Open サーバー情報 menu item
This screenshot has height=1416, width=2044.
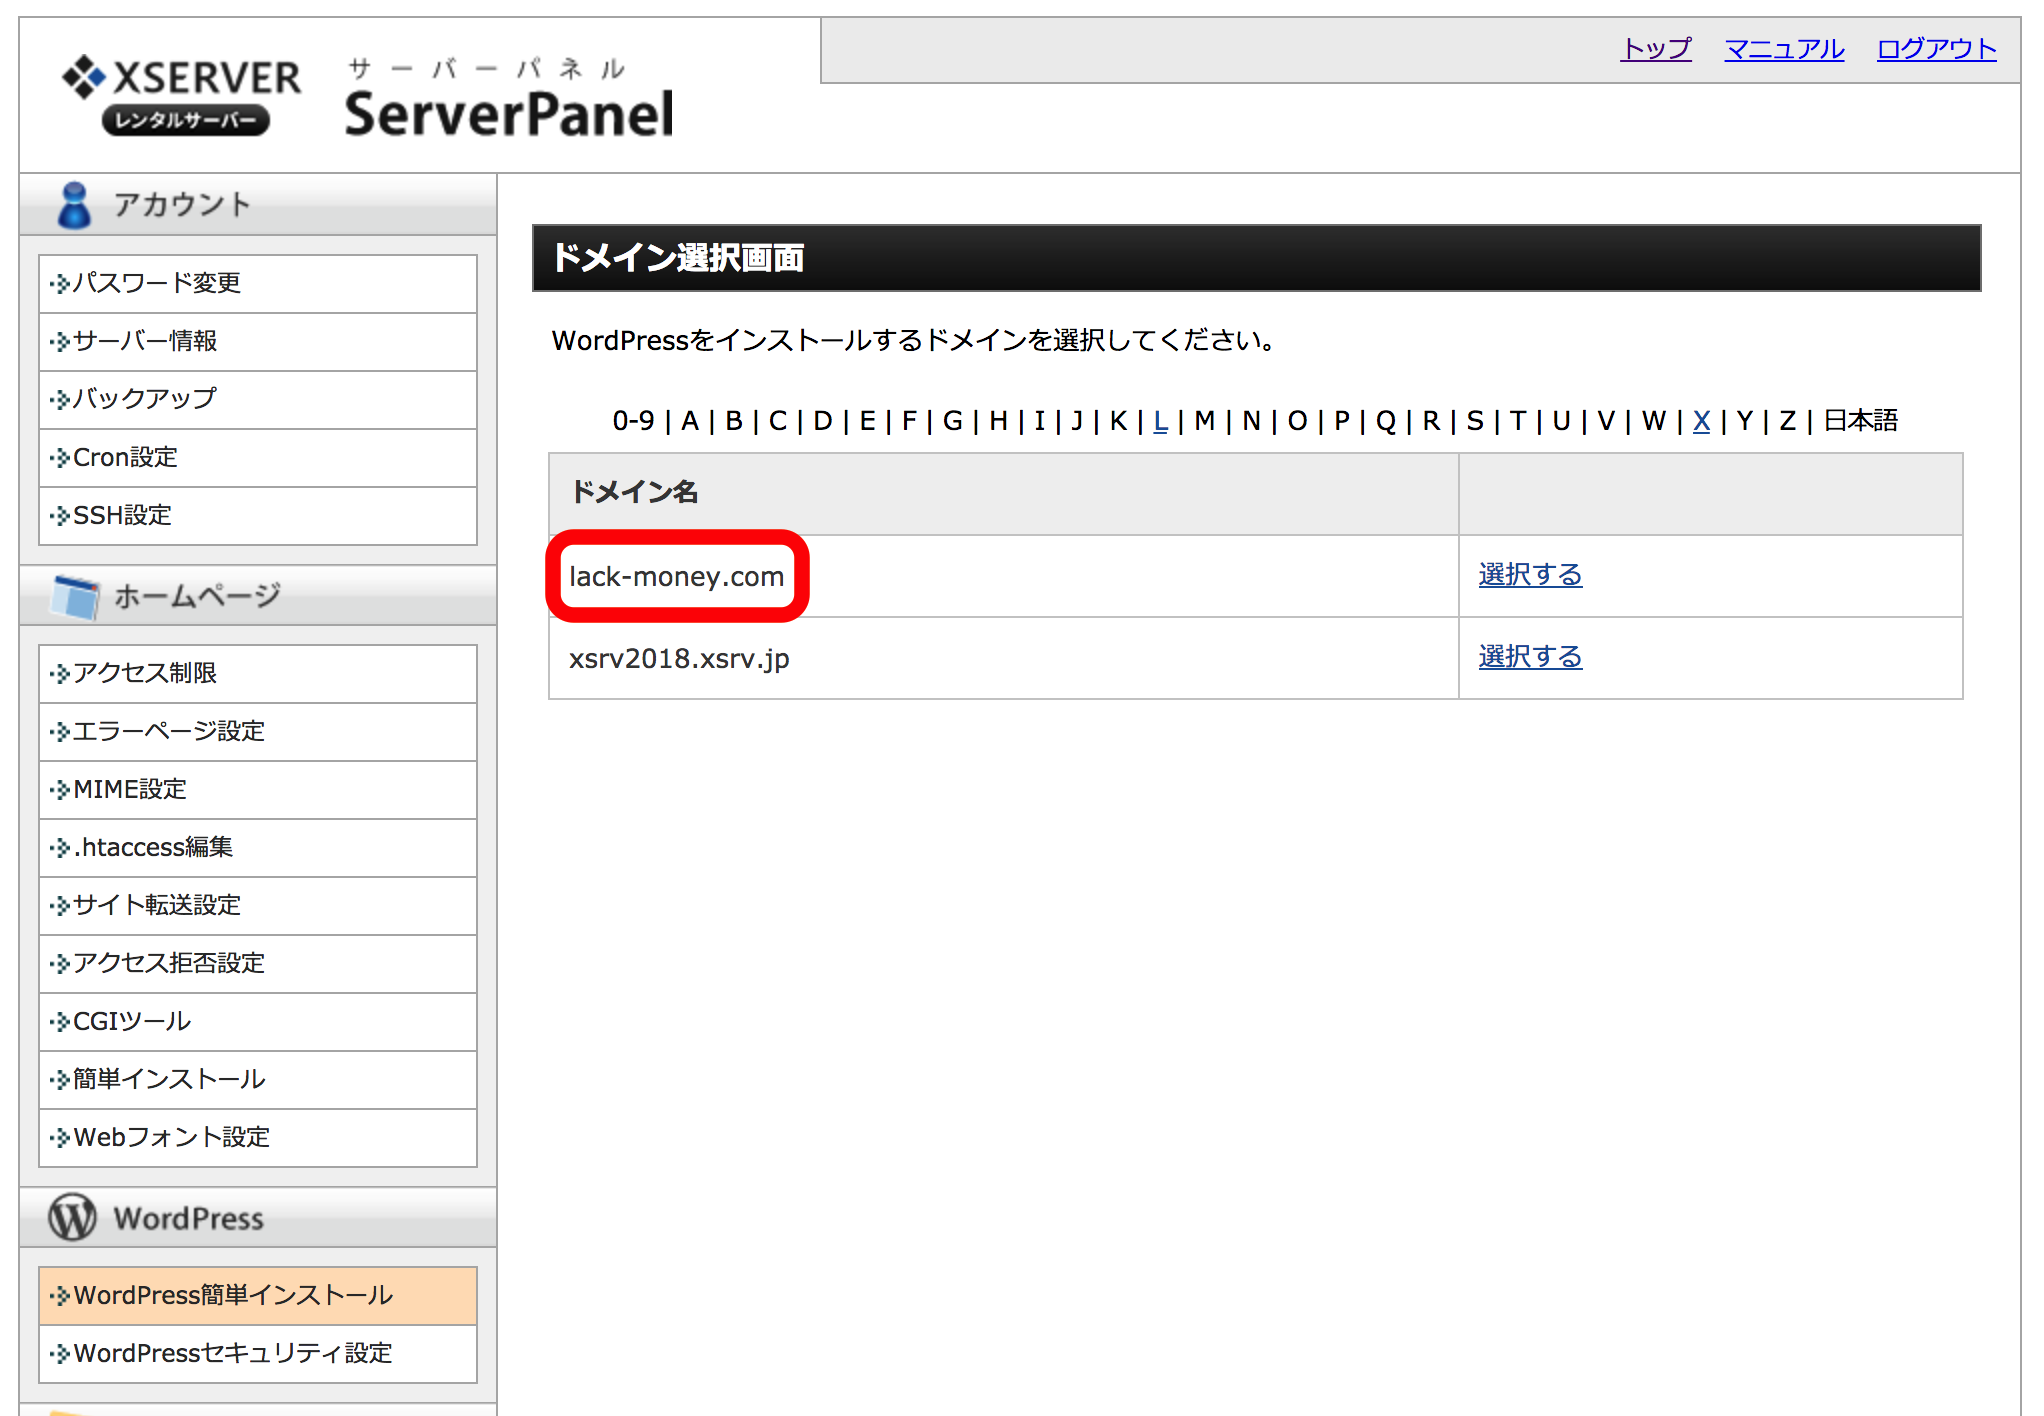pos(258,341)
